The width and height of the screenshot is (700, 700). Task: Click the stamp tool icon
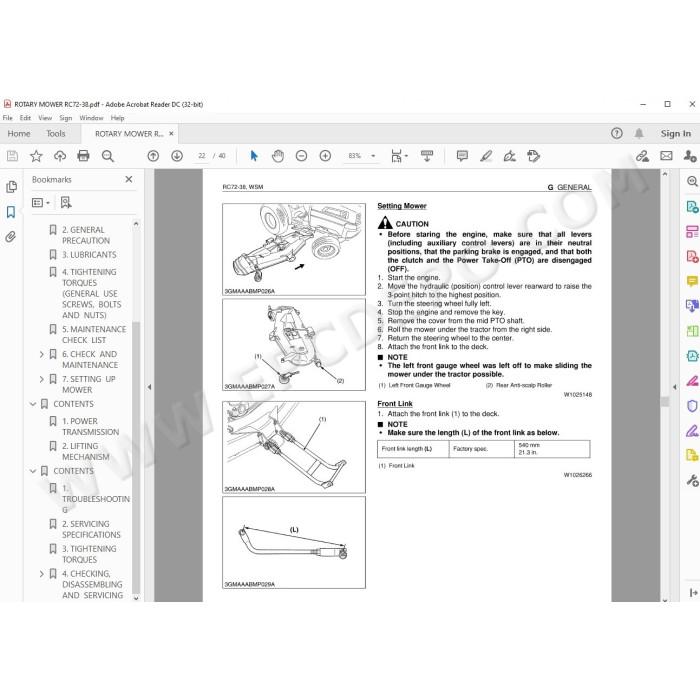click(533, 156)
